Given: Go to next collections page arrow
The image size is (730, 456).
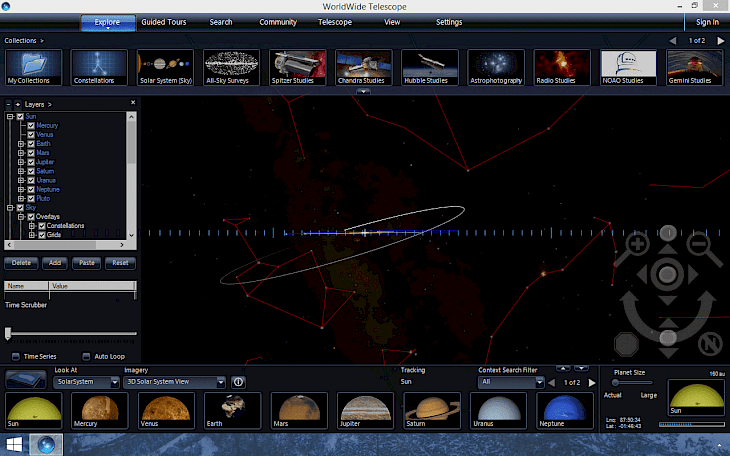Looking at the screenshot, I should pyautogui.click(x=721, y=41).
